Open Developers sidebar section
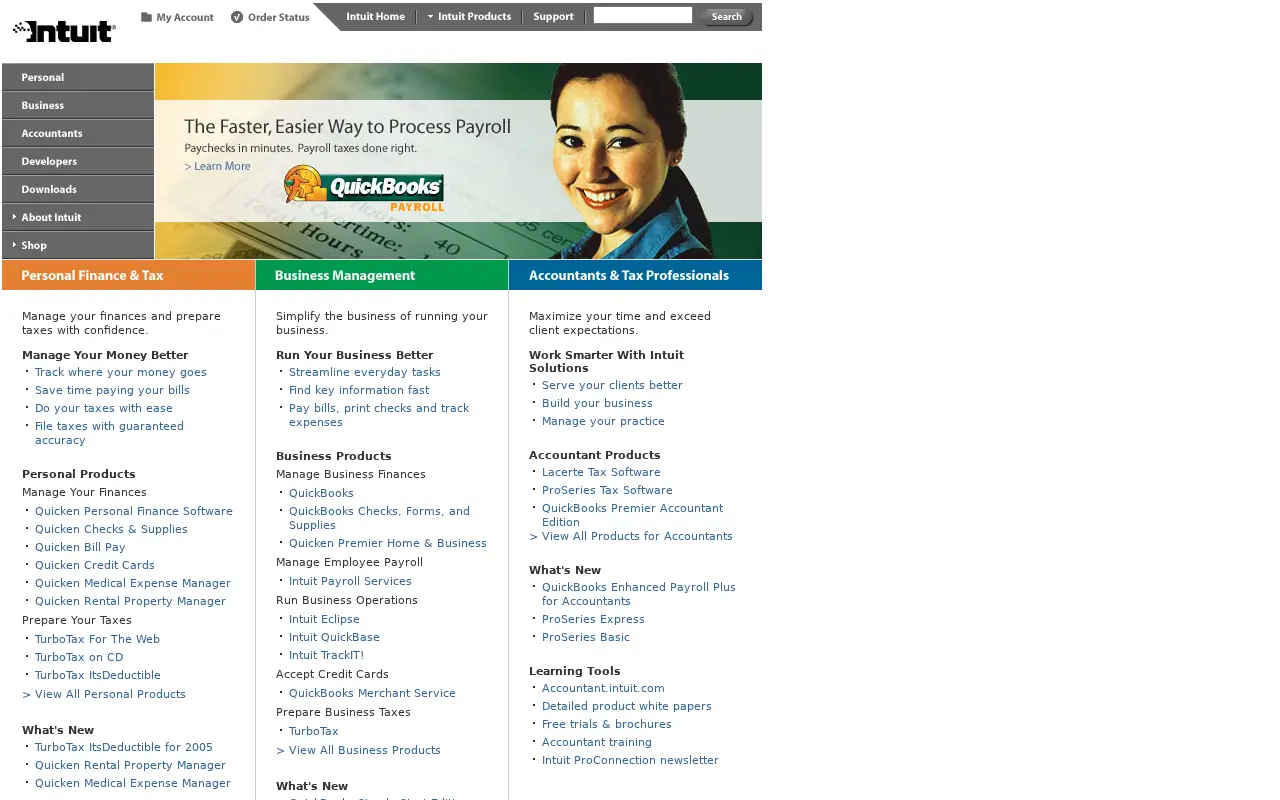The height and width of the screenshot is (800, 1280). (x=78, y=161)
